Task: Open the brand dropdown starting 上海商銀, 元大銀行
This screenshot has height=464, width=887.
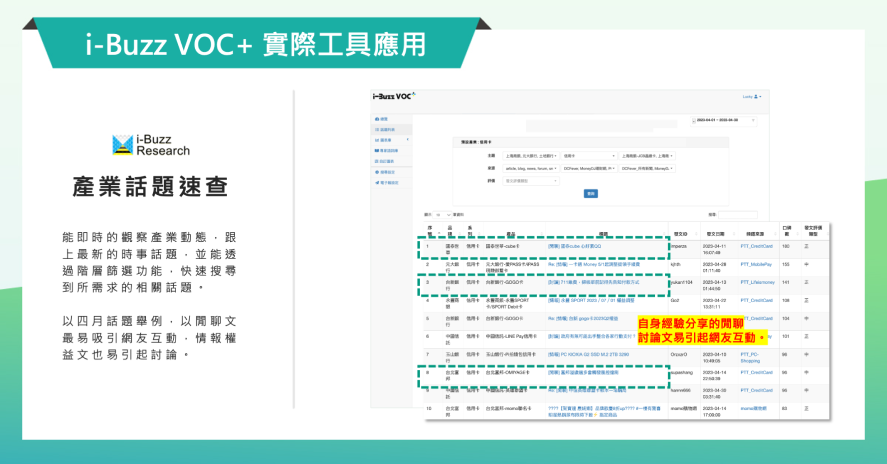Action: pyautogui.click(x=531, y=156)
